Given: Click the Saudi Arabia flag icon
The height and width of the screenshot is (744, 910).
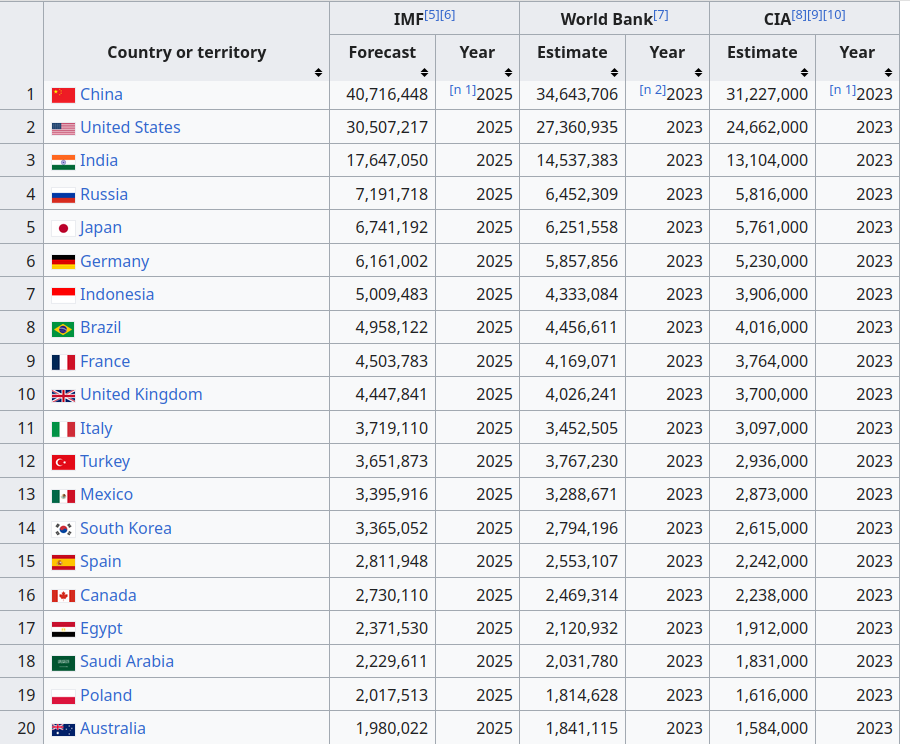Looking at the screenshot, I should click(x=63, y=663).
